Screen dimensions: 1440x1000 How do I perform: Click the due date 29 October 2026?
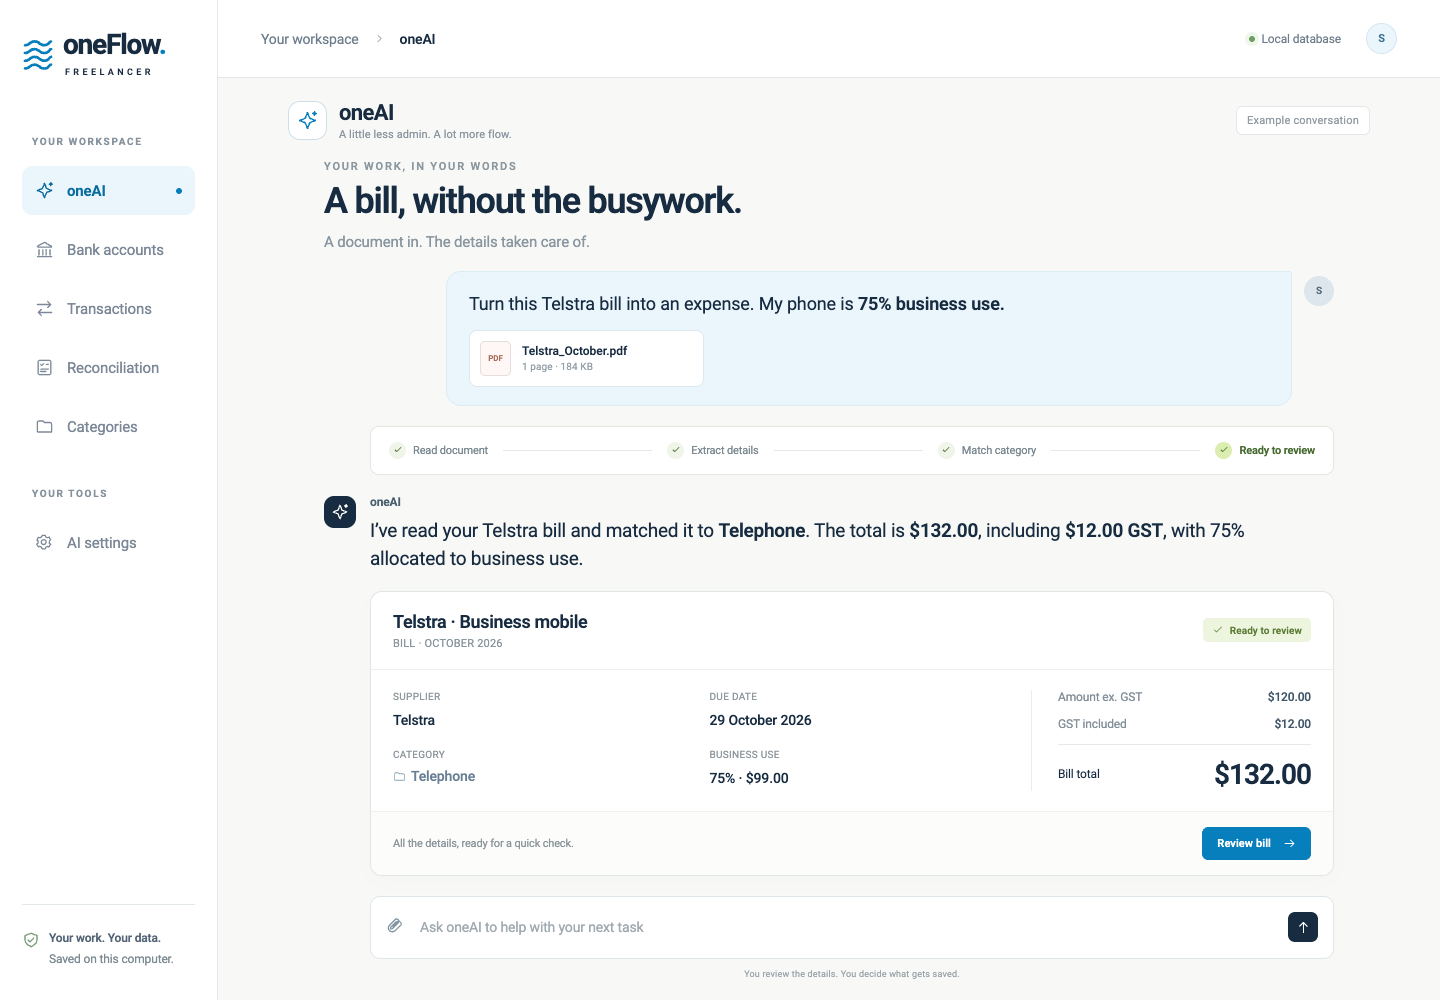761,720
